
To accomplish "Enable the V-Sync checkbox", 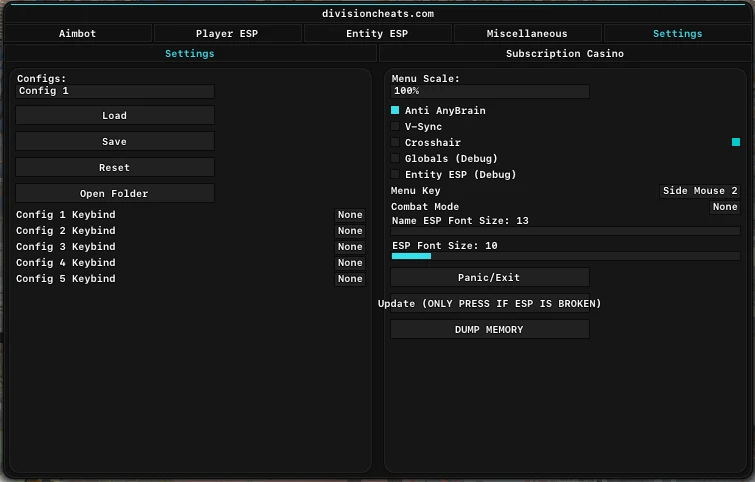I will tap(395, 126).
